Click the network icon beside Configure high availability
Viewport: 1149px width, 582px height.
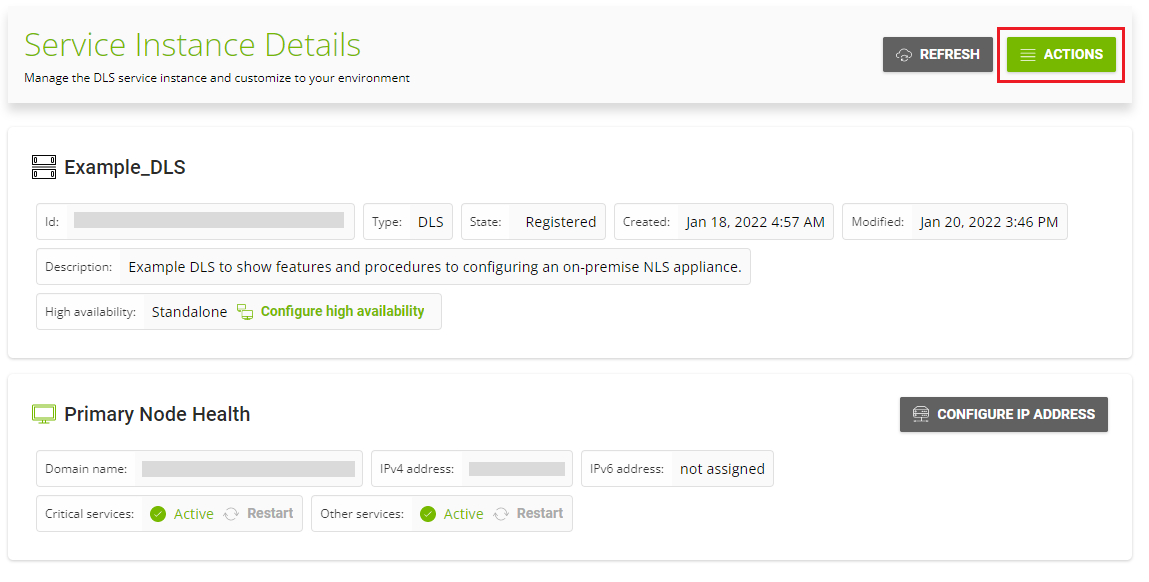245,311
